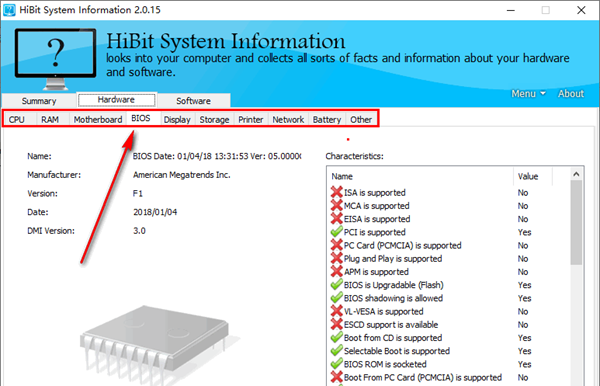Click green check icon for BIOS shadowing is allowed
Screen dimensions: 600x386
(336, 298)
